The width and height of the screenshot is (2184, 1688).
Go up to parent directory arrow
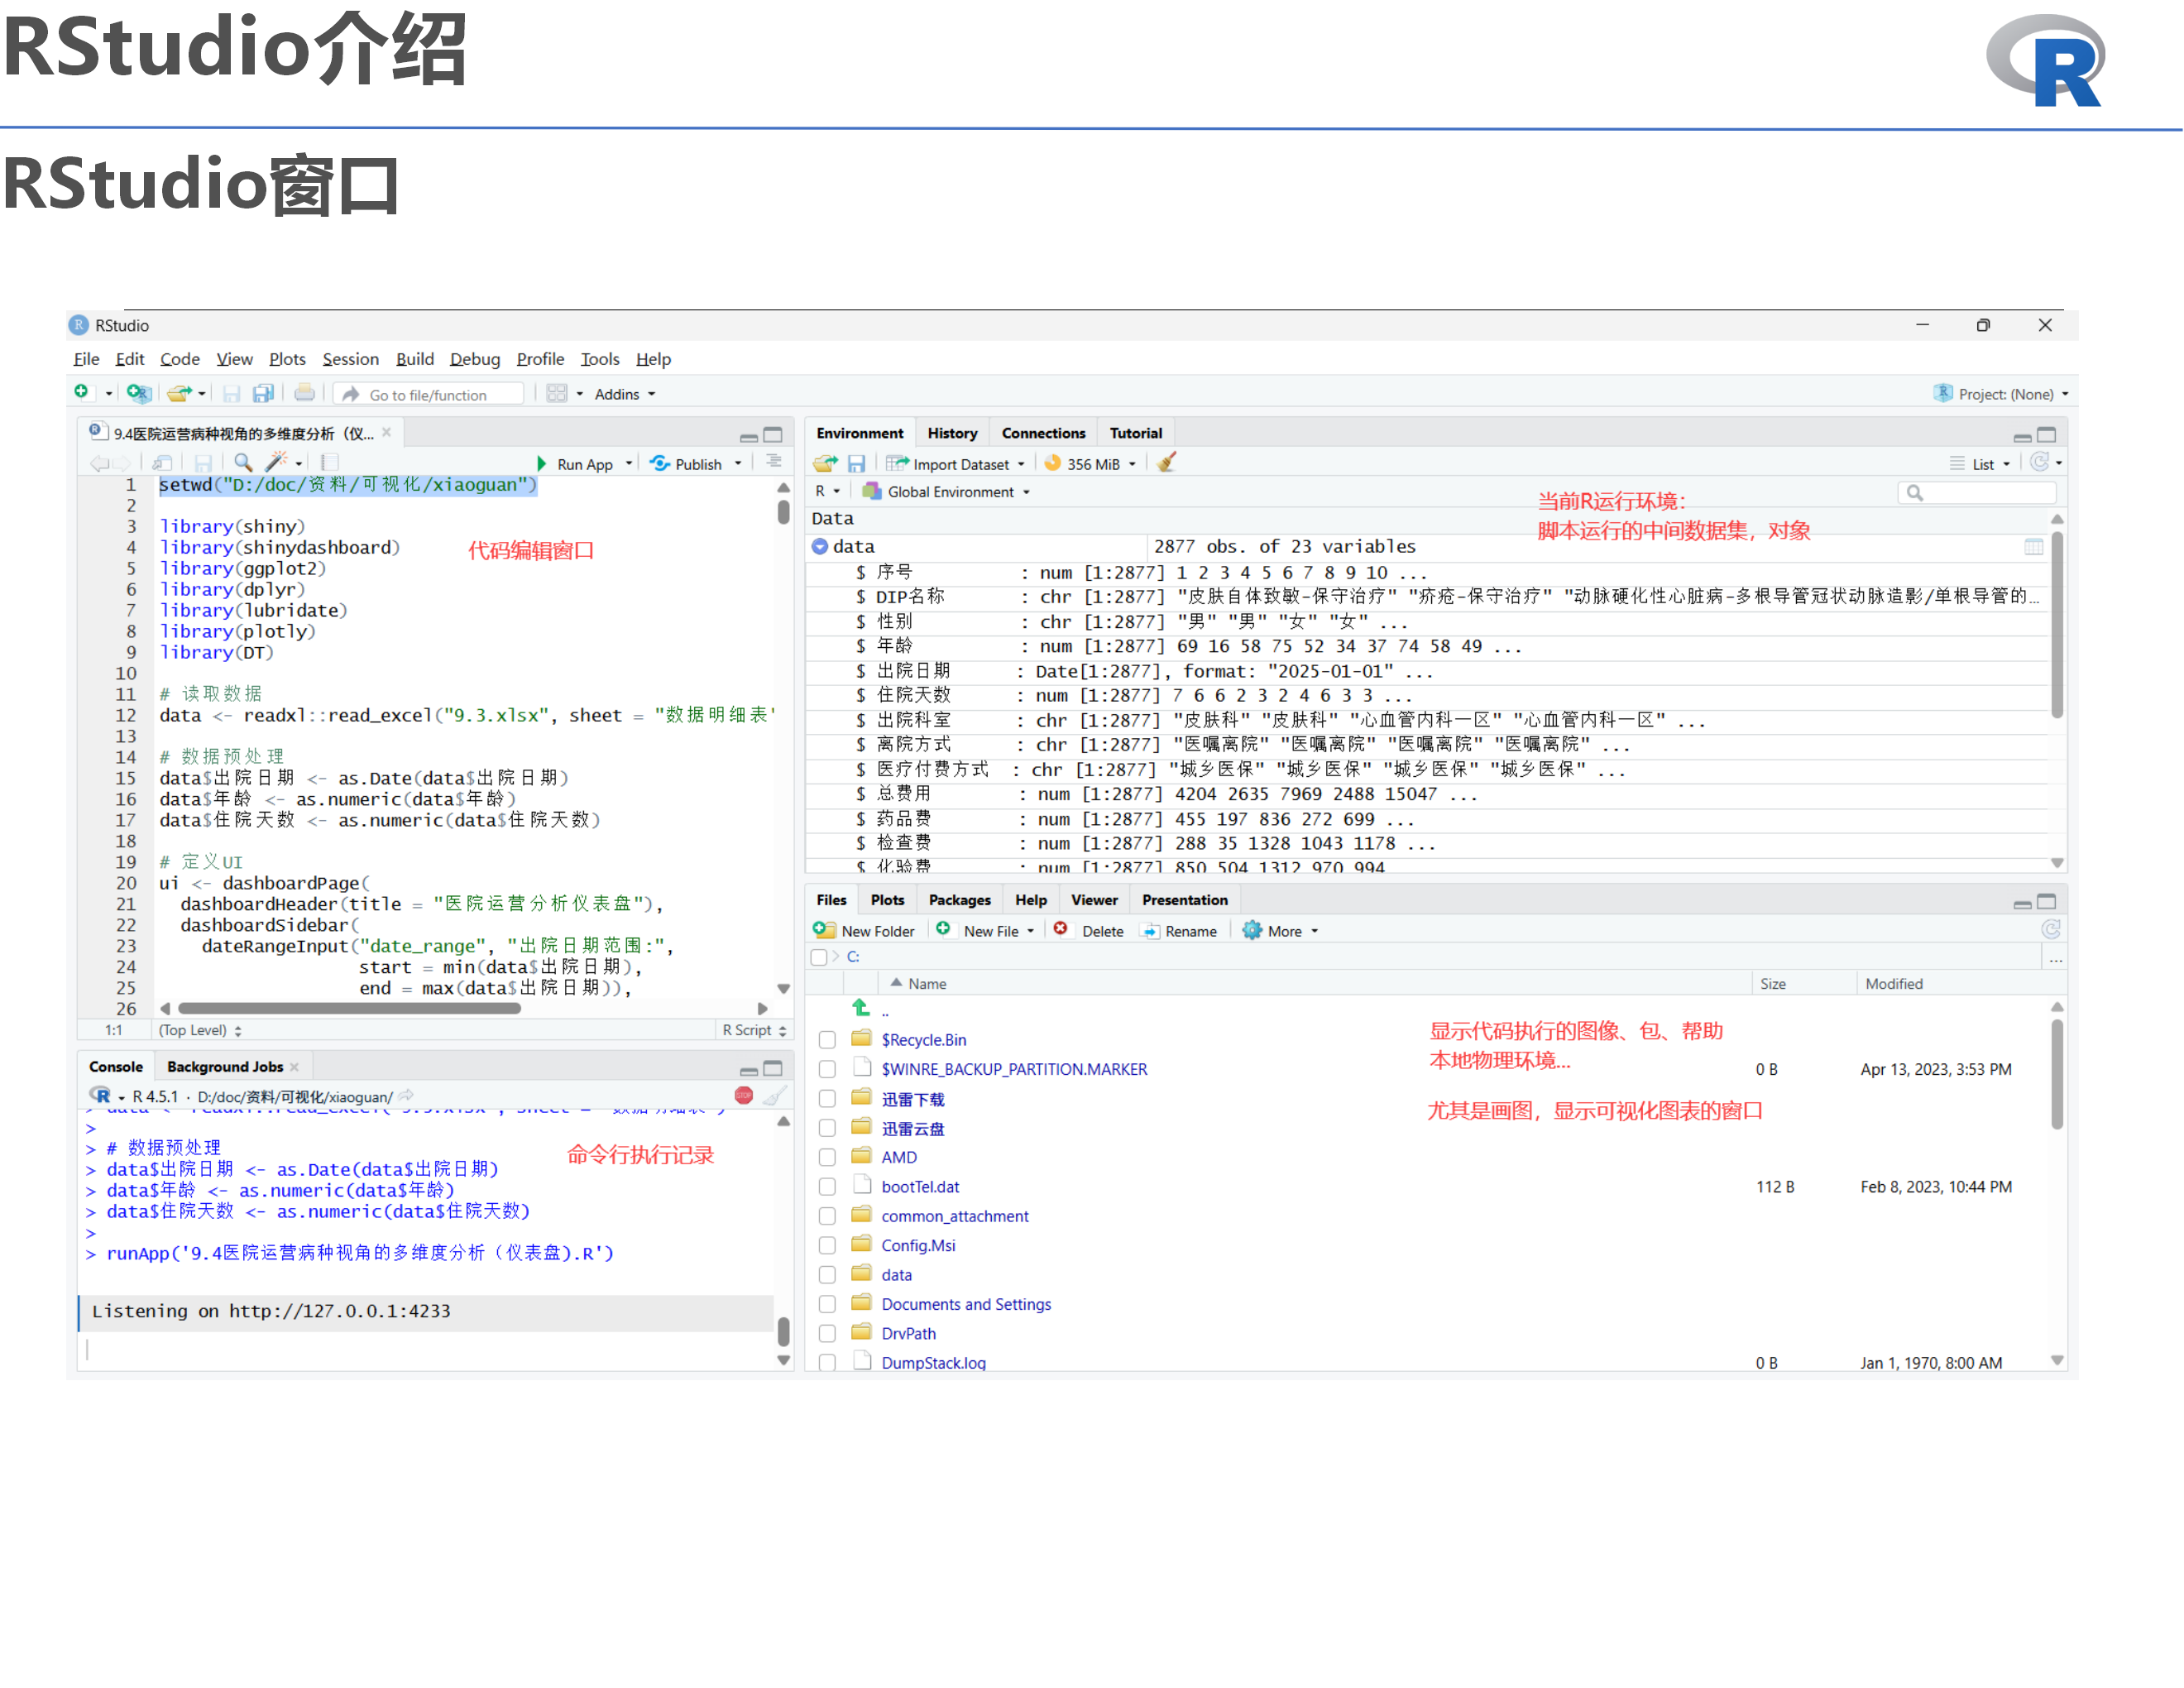861,1008
